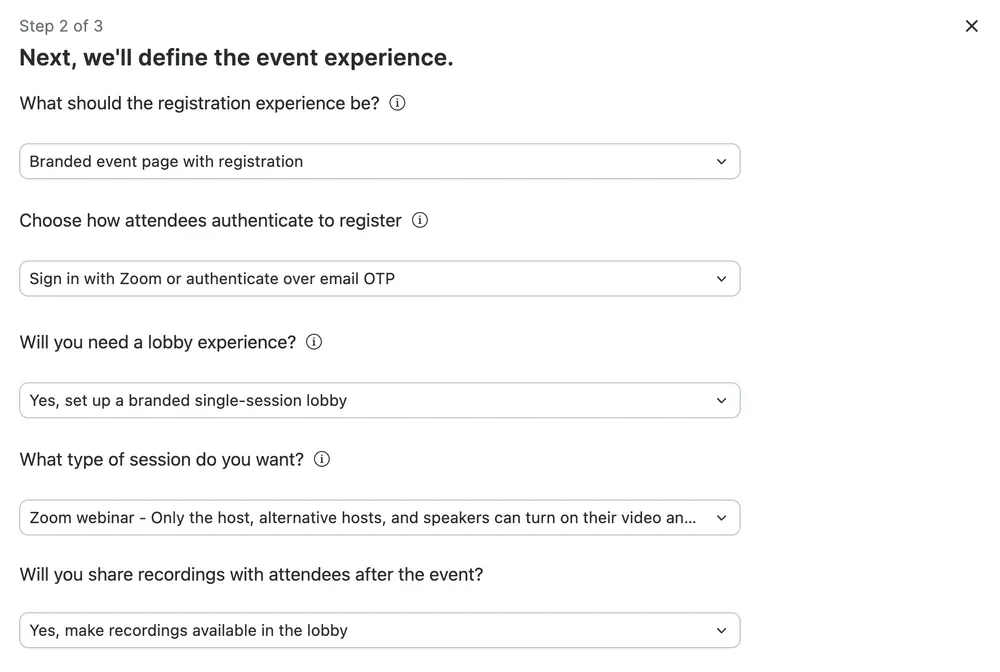The image size is (1000, 672).
Task: Click the chevron on the registration experience dropdown
Action: pyautogui.click(x=722, y=161)
